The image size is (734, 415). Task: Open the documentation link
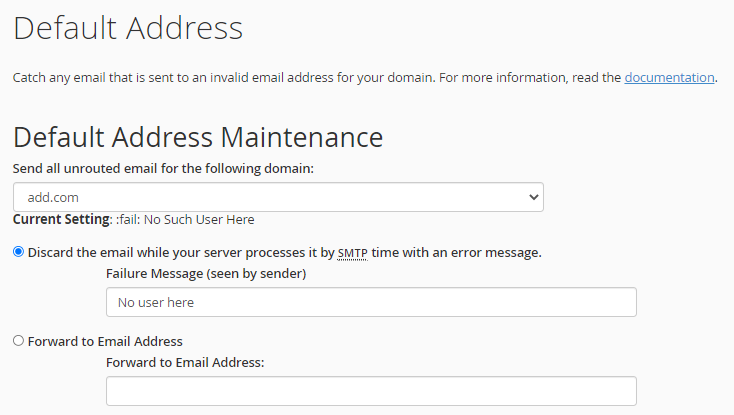tap(669, 77)
